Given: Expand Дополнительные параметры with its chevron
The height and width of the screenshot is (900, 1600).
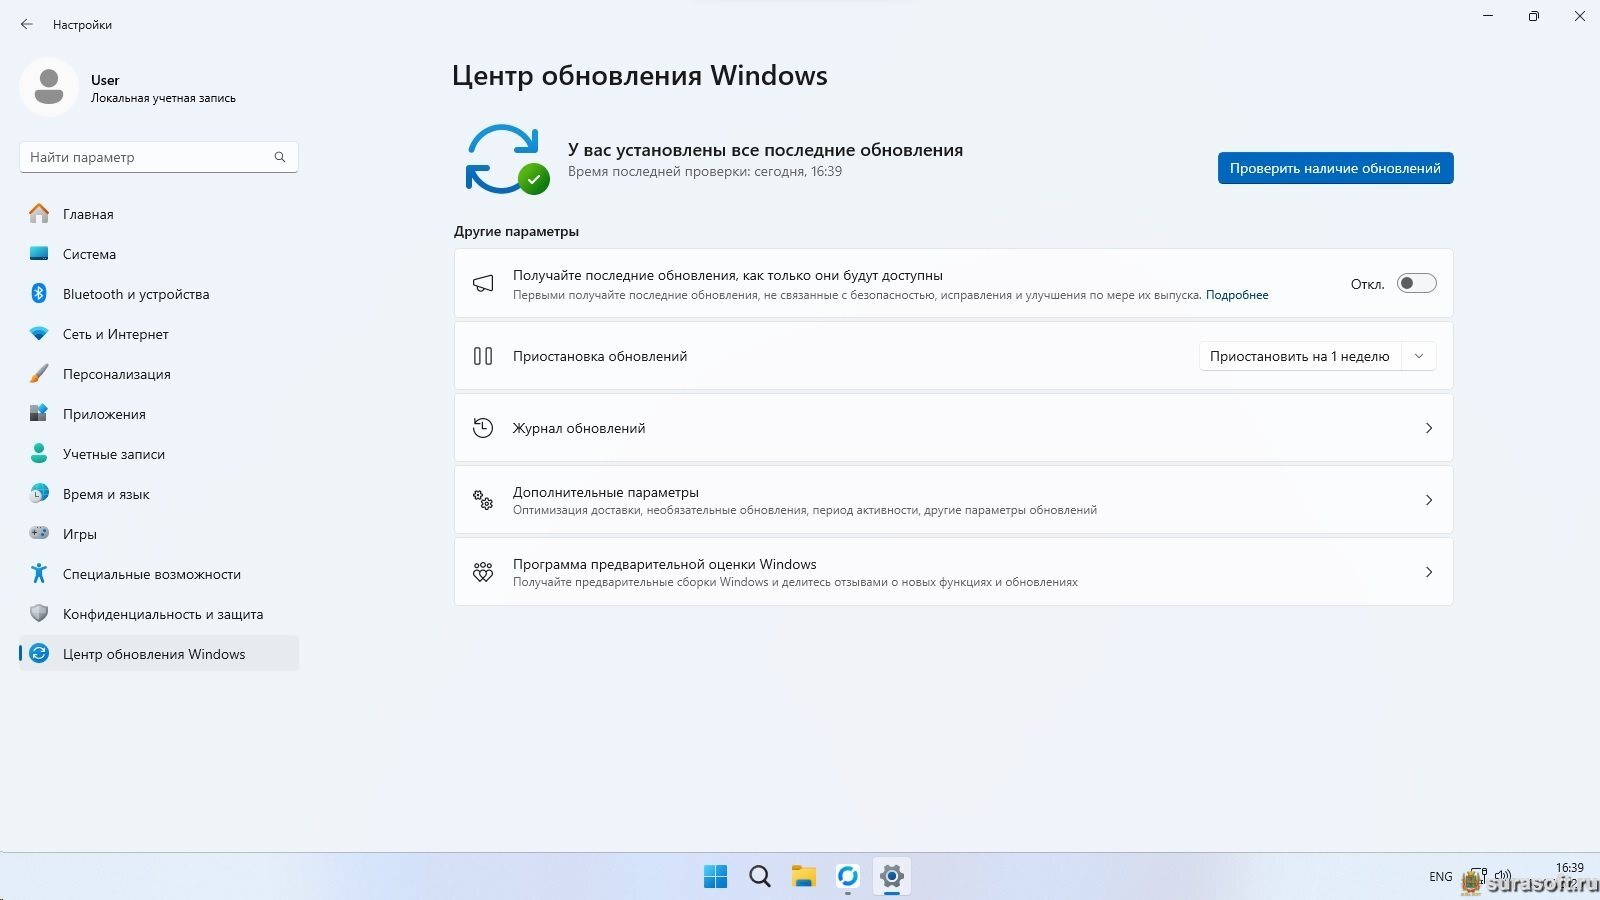Looking at the screenshot, I should [1428, 500].
